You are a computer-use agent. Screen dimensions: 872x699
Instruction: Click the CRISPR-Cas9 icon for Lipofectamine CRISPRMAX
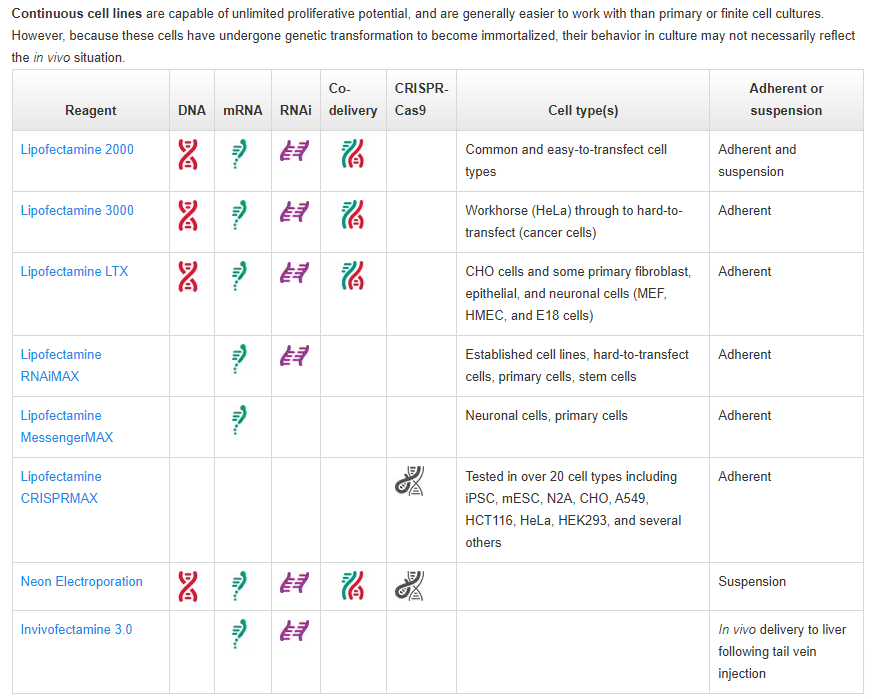coord(409,481)
